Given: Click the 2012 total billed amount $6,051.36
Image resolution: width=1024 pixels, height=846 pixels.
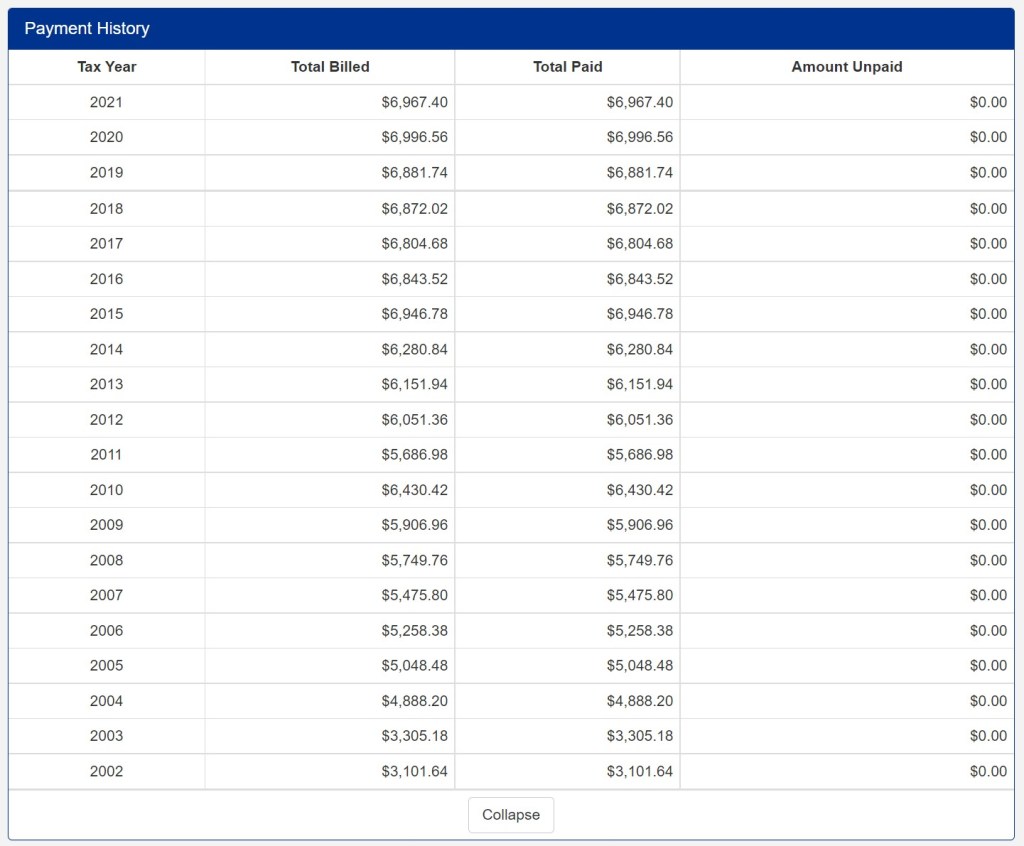Looking at the screenshot, I should (414, 420).
